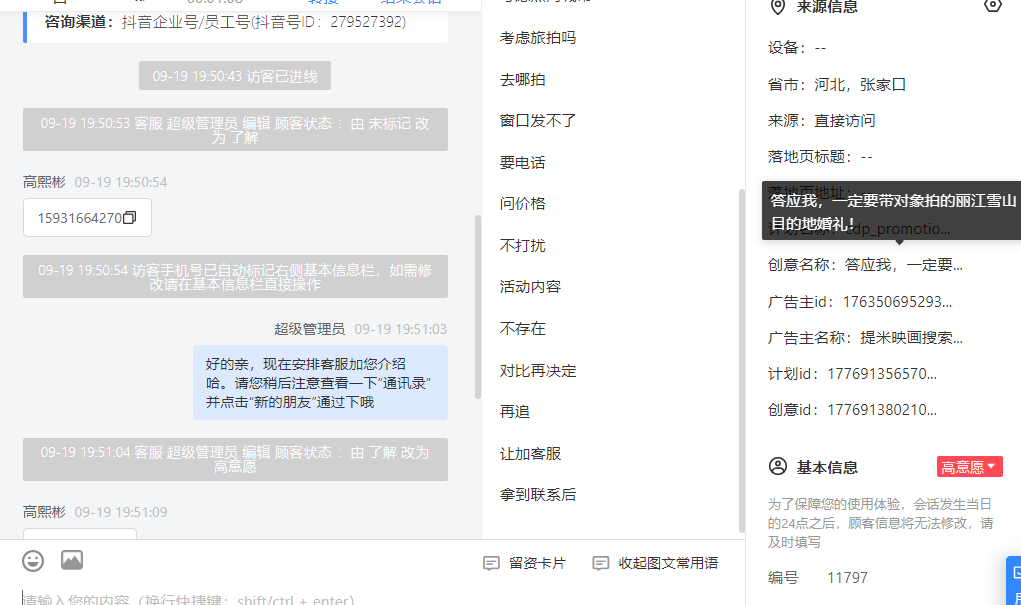Click the location pin icon near 来源信息

coord(777,7)
